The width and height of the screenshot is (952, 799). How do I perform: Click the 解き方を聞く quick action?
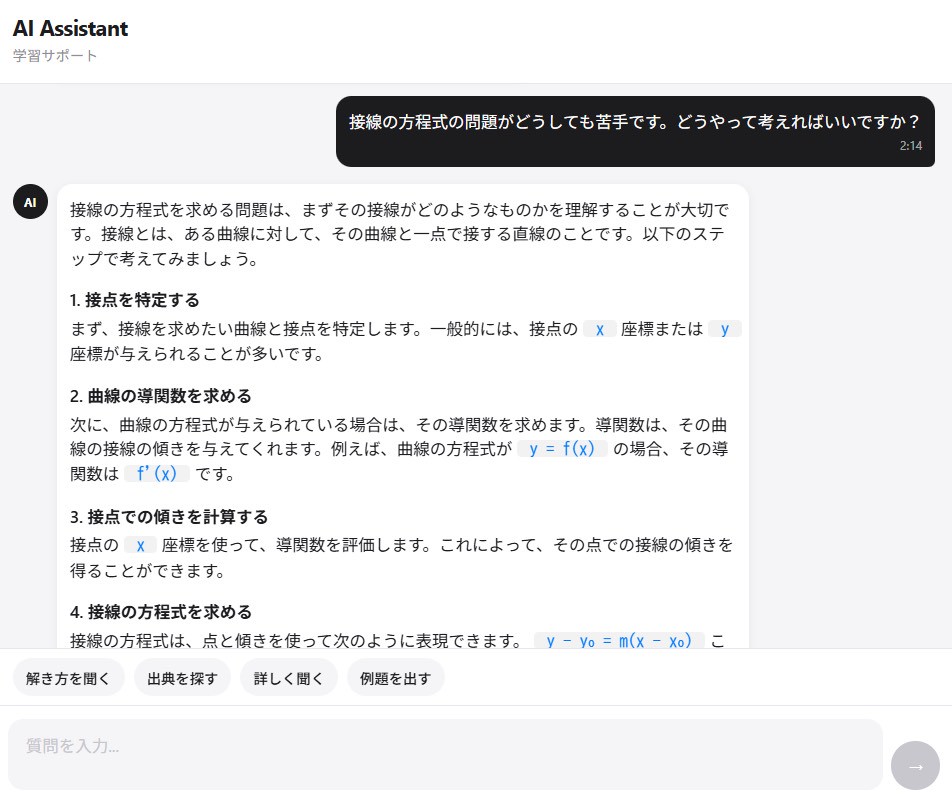[x=68, y=677]
